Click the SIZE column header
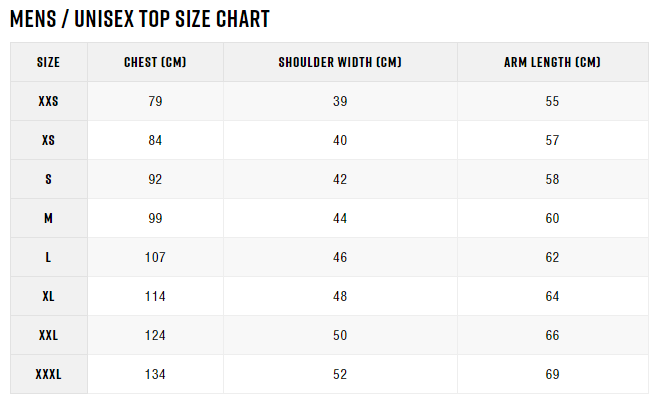 tap(48, 62)
